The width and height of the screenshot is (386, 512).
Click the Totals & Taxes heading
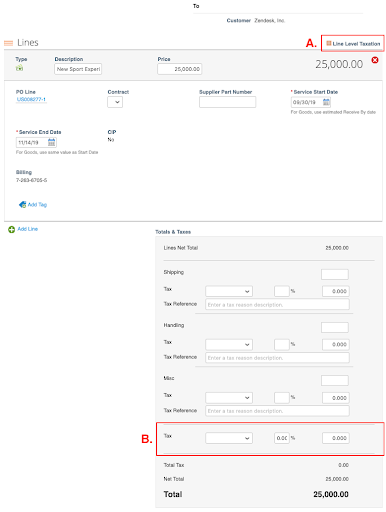coord(173,232)
